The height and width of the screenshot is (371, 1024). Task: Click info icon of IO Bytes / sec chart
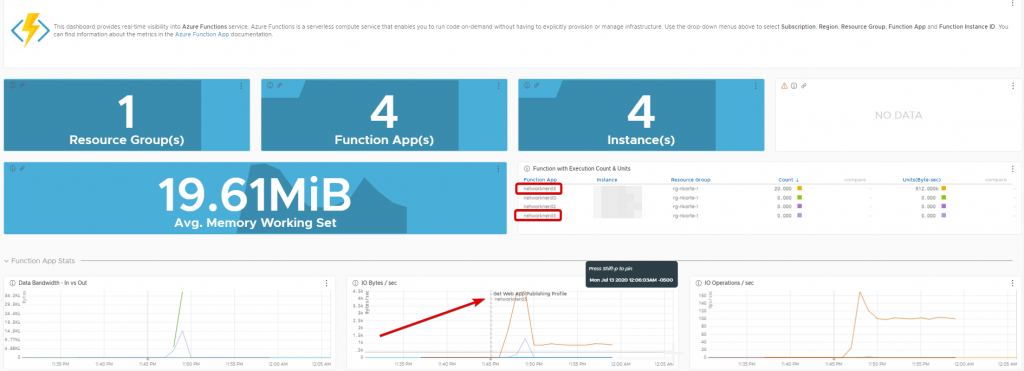click(355, 283)
